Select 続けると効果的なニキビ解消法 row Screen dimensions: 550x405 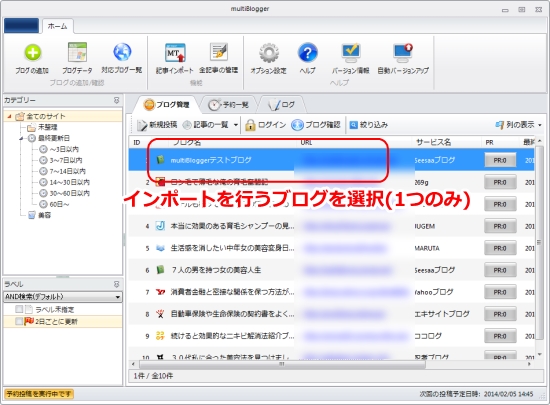331,336
